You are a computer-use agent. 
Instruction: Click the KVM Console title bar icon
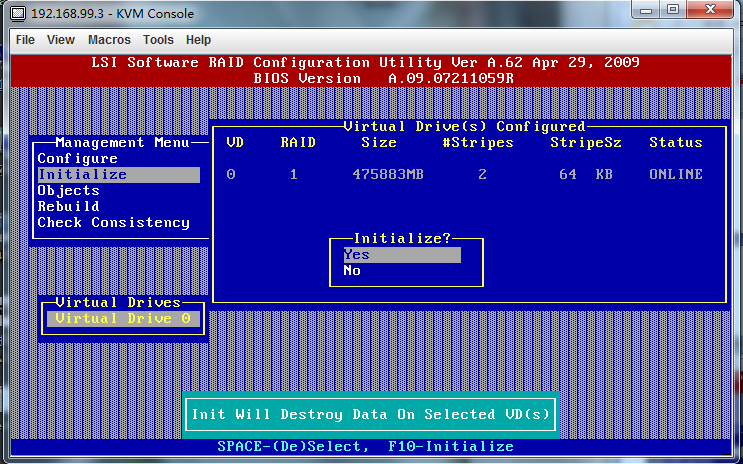point(18,13)
